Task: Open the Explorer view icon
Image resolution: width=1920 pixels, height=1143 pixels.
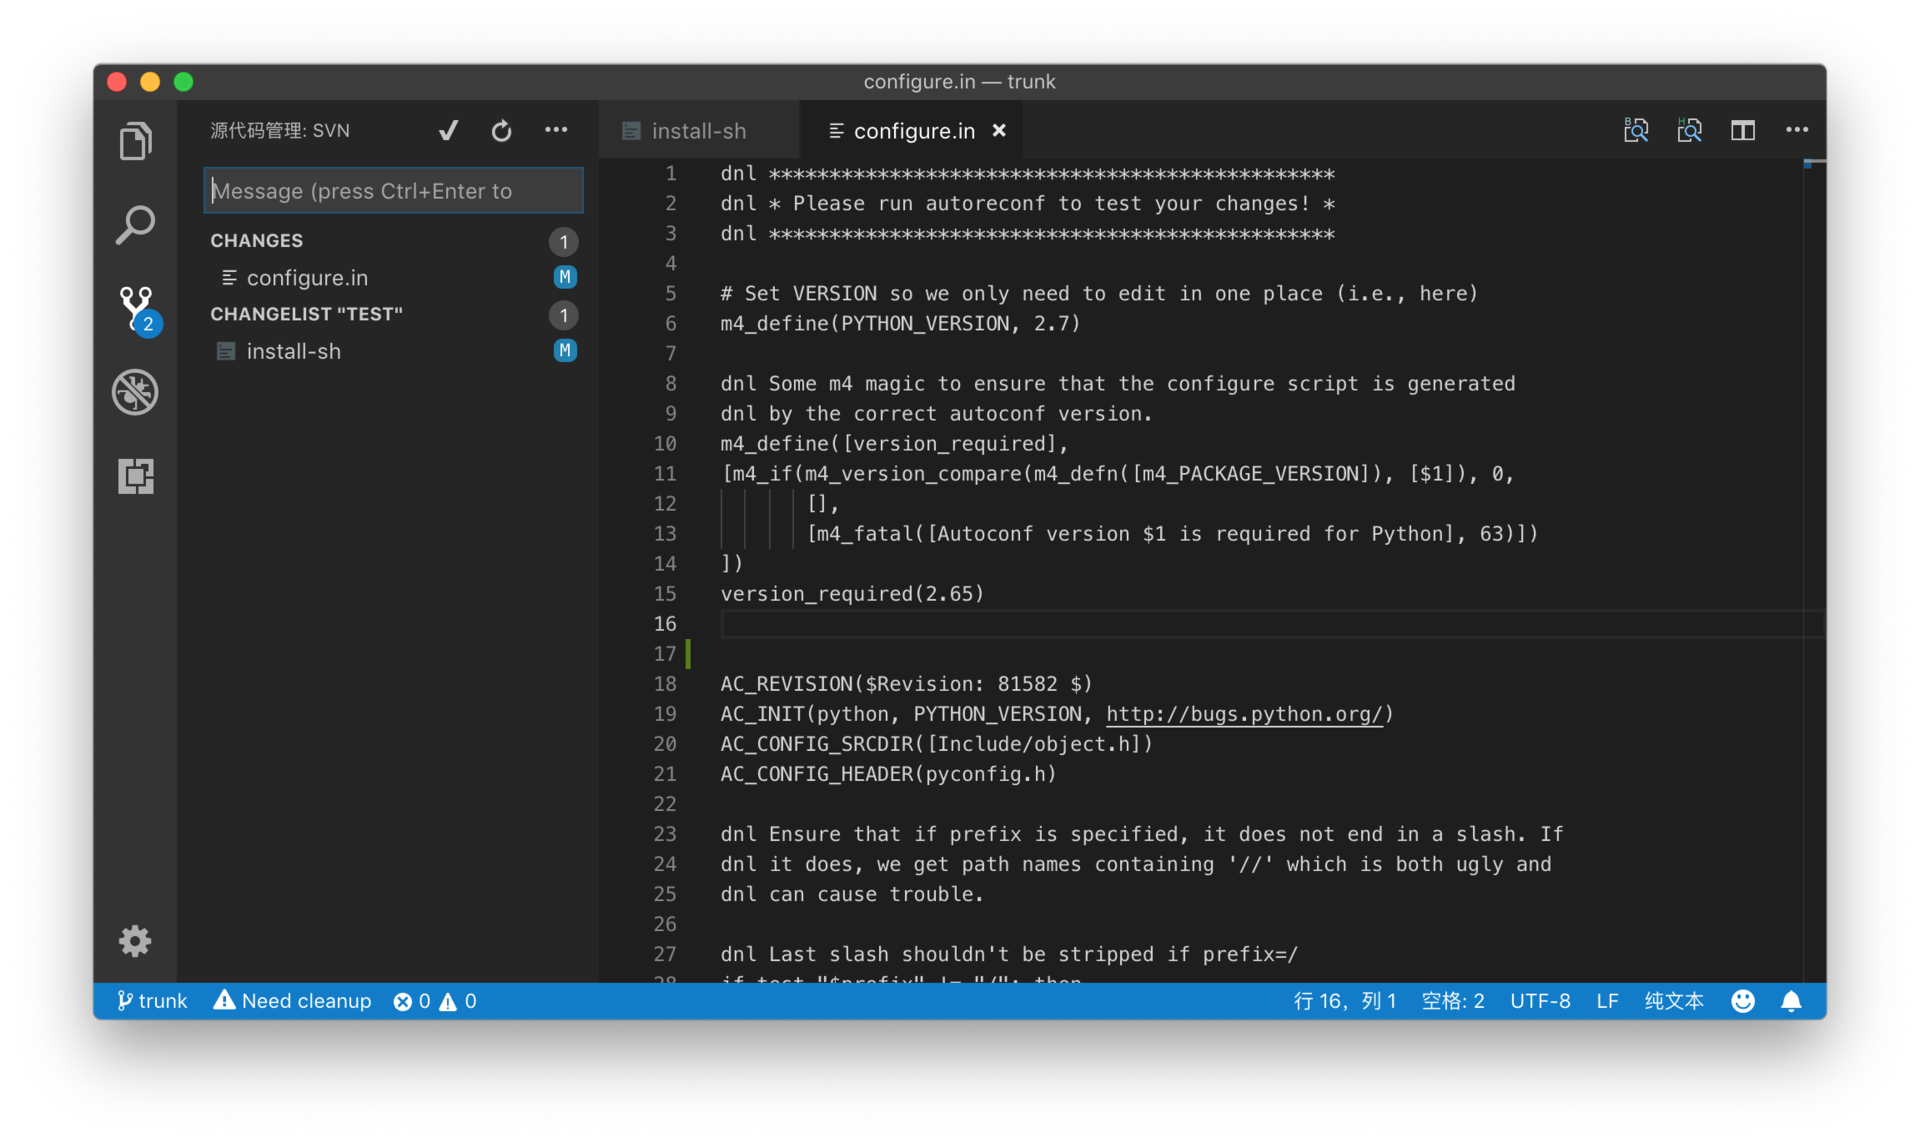Action: click(136, 141)
